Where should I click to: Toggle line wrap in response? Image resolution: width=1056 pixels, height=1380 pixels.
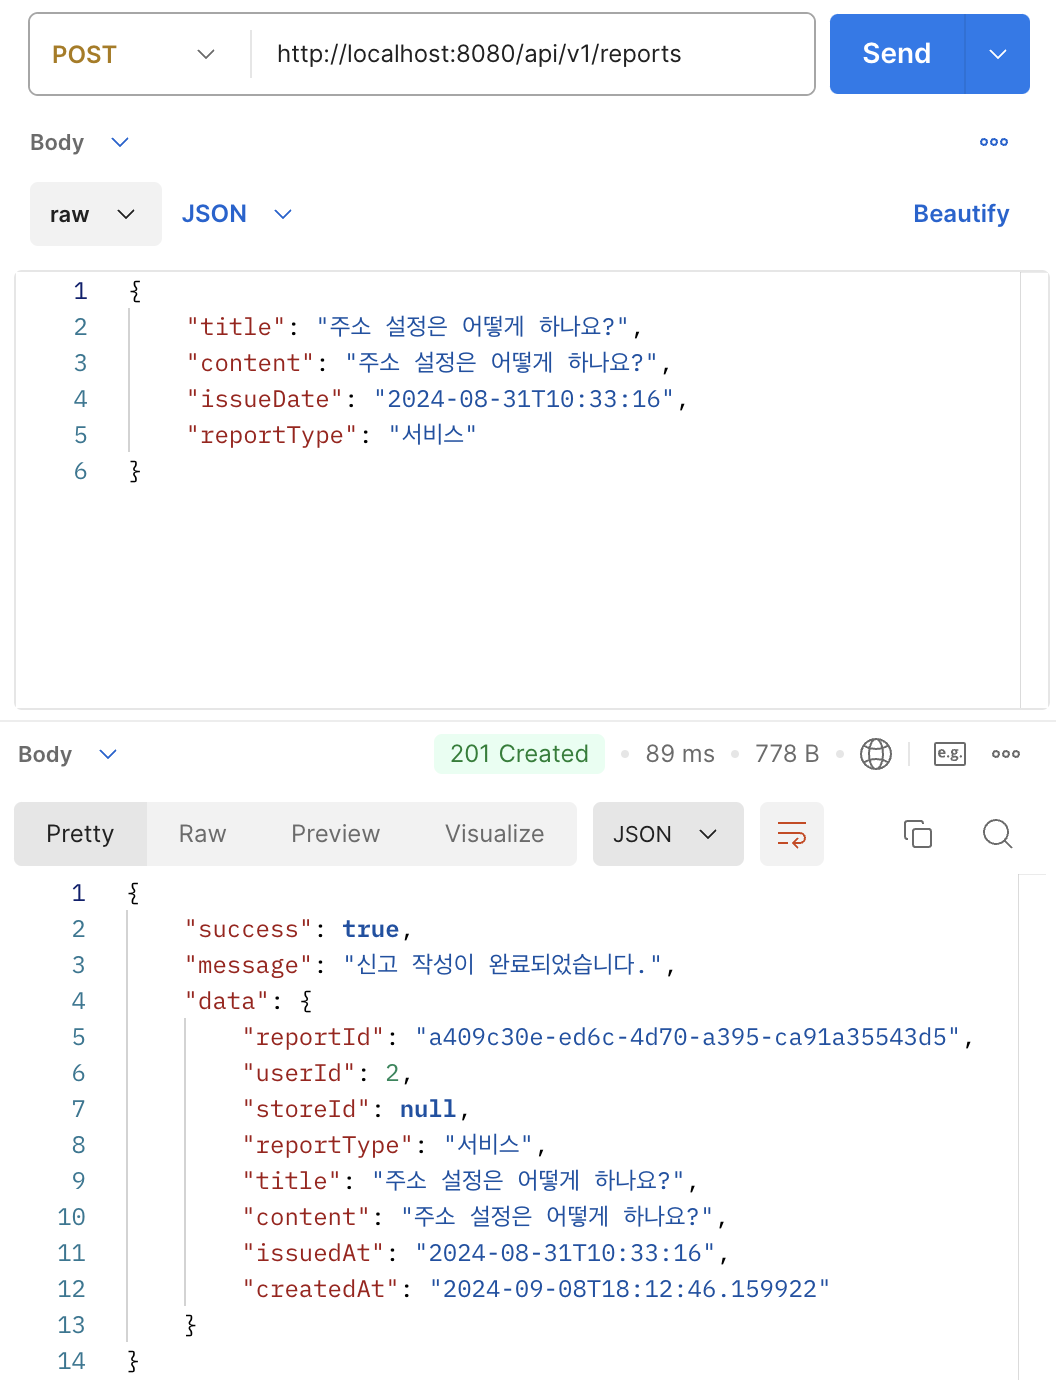tap(791, 834)
